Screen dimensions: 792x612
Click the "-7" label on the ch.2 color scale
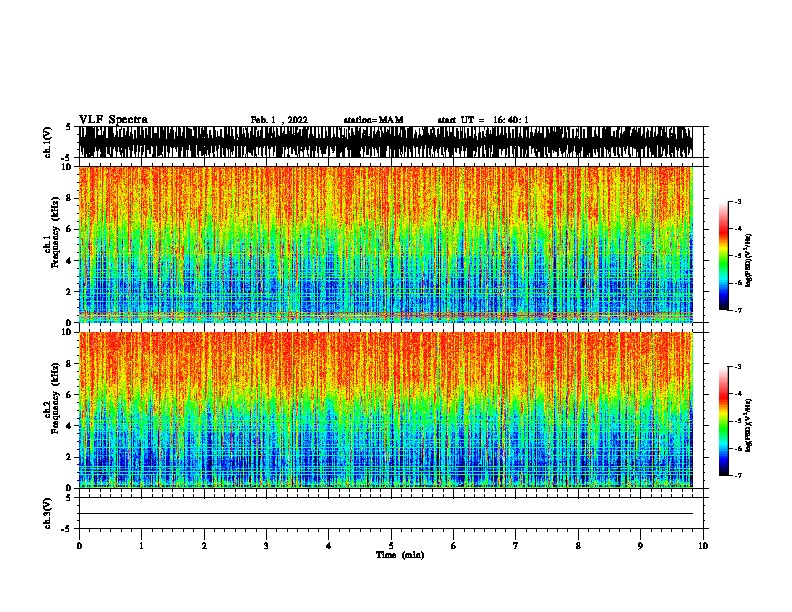pos(737,475)
